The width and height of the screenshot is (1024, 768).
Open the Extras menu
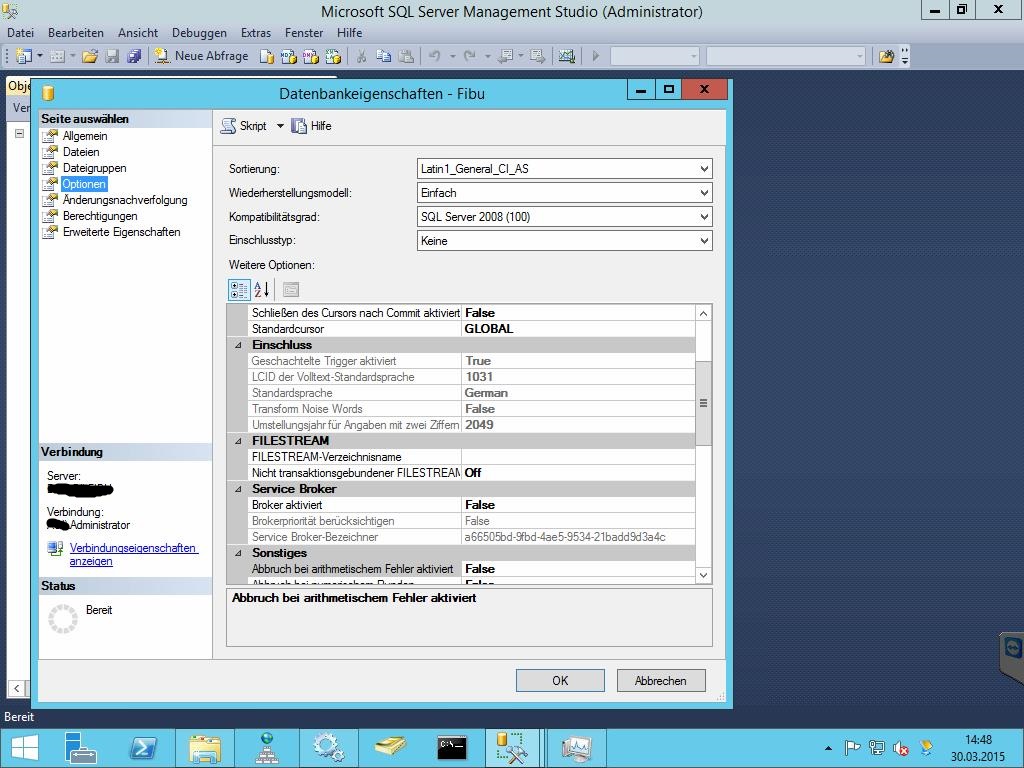tap(256, 33)
